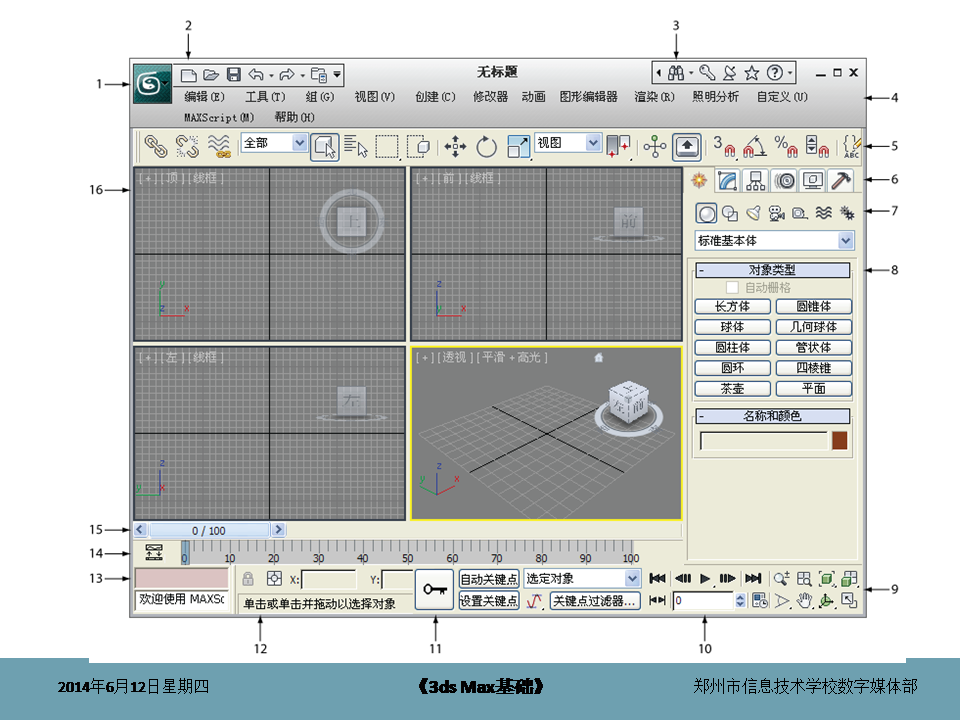Click the object color swatch
Screen dimensions: 960x720
pos(840,440)
